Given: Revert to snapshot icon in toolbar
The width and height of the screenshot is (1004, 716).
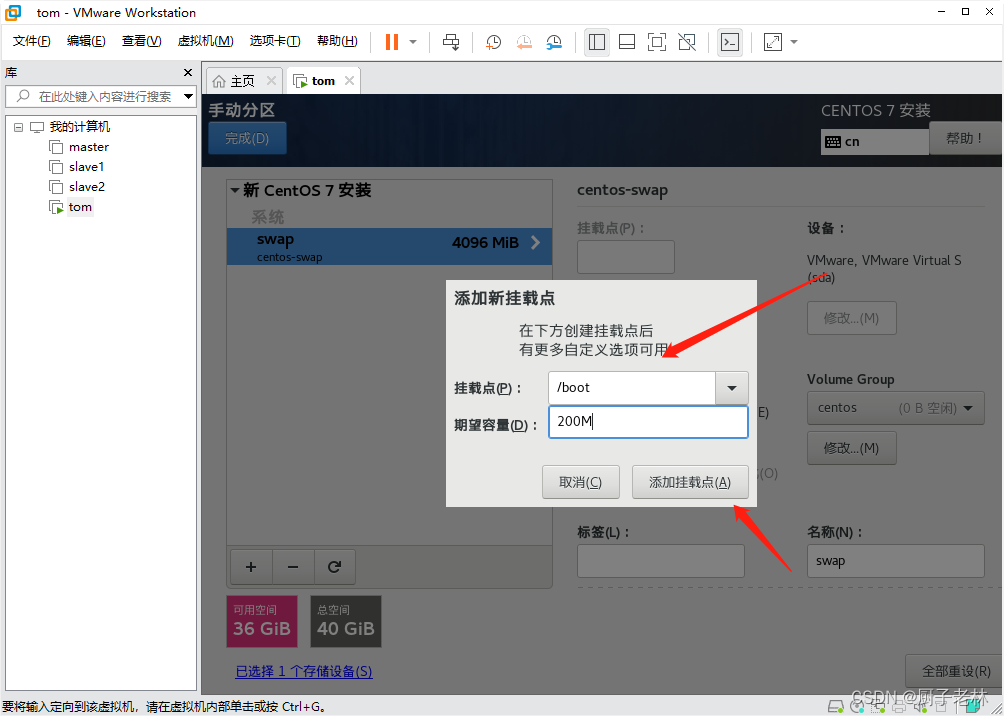Looking at the screenshot, I should (524, 42).
